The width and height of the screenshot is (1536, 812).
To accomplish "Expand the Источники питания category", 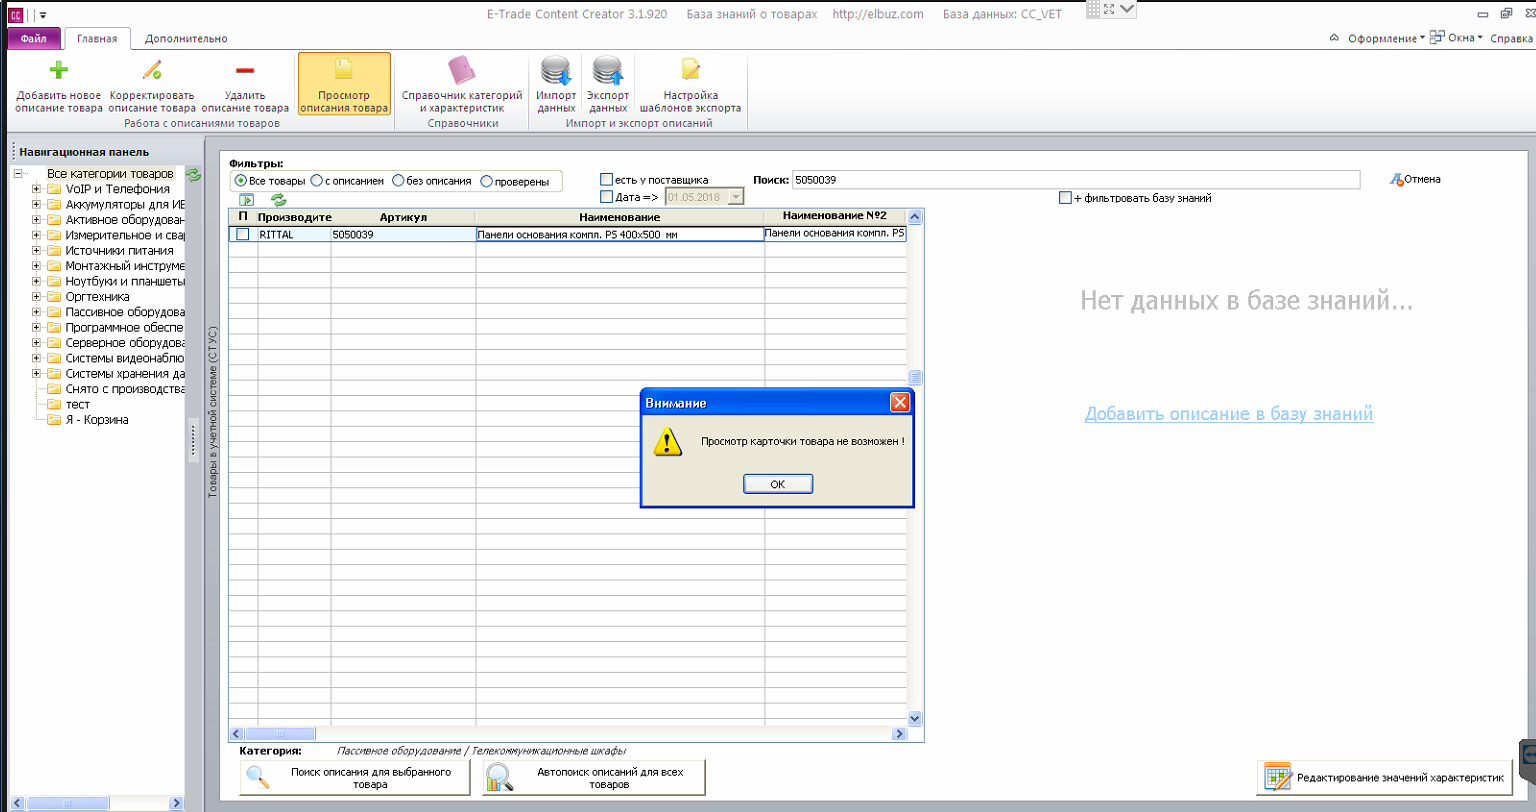I will tap(36, 251).
